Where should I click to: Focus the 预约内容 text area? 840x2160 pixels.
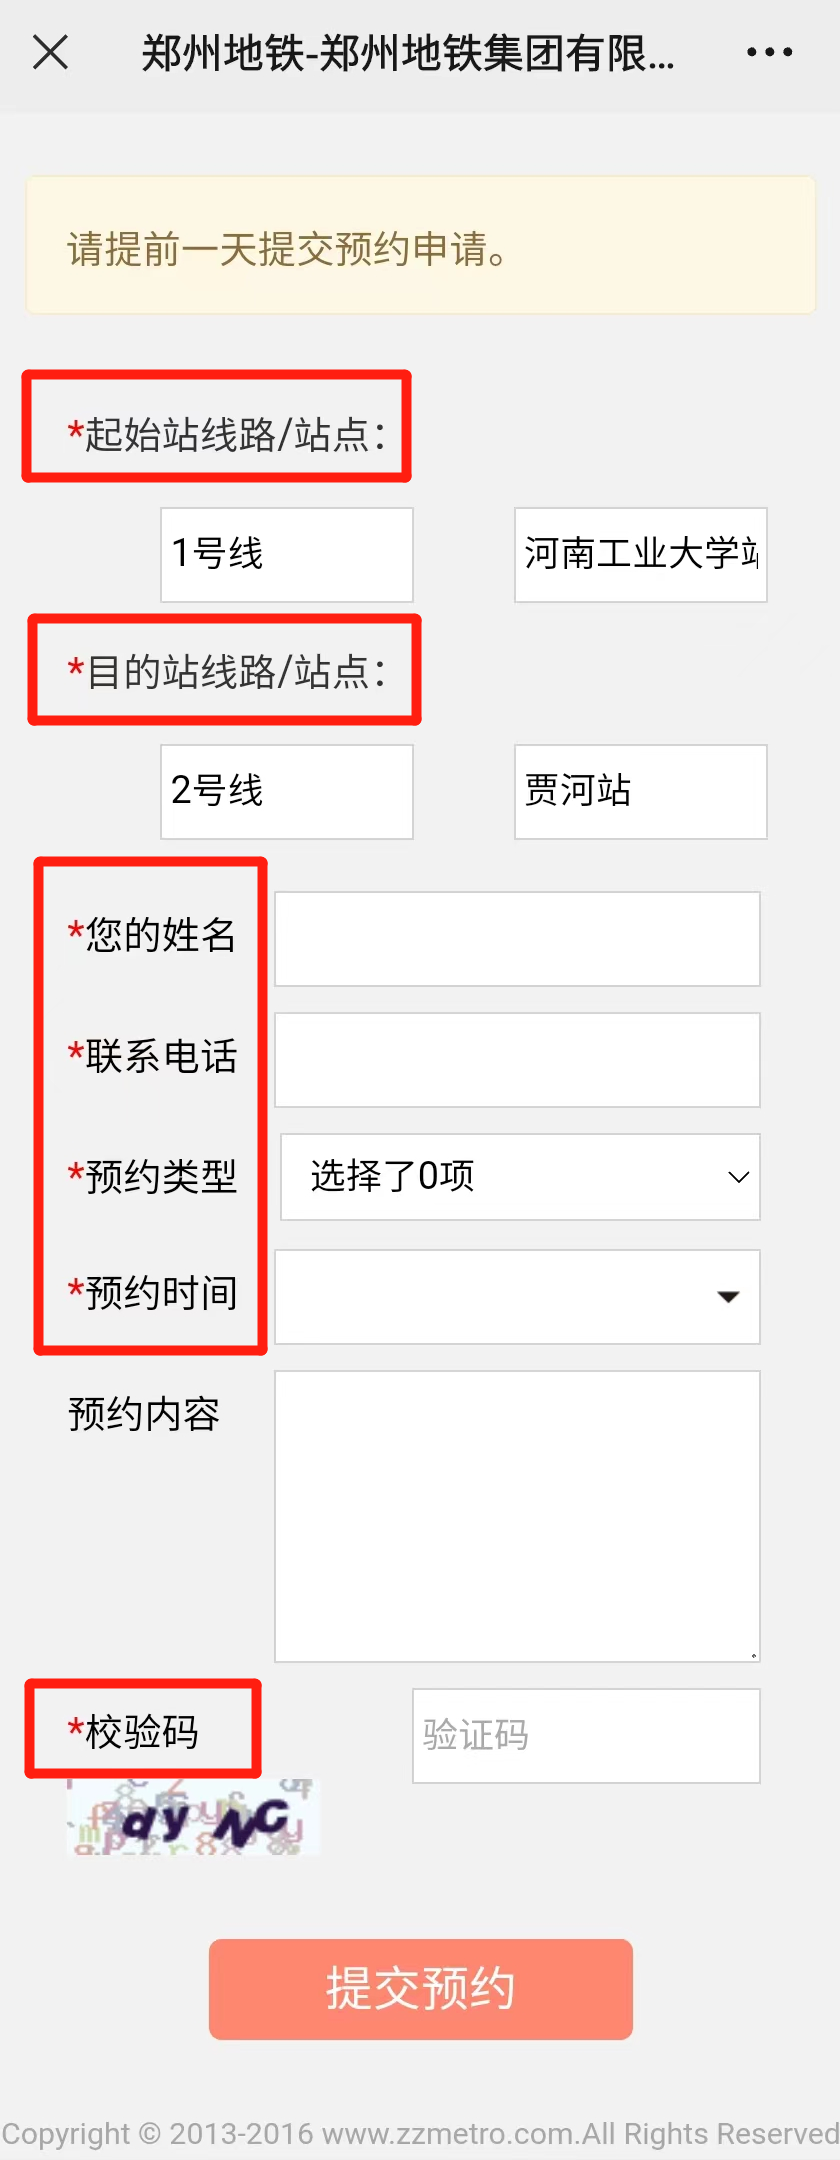click(517, 1516)
